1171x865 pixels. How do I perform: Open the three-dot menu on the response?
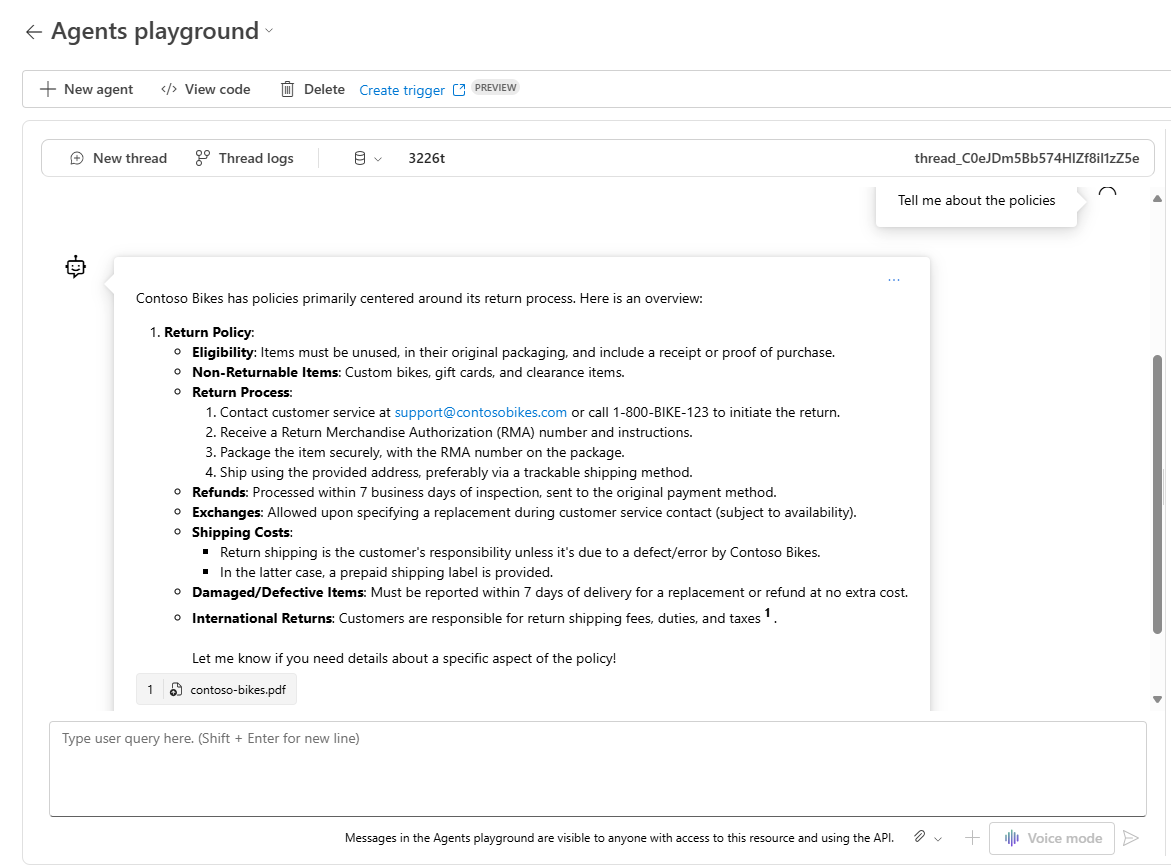894,279
